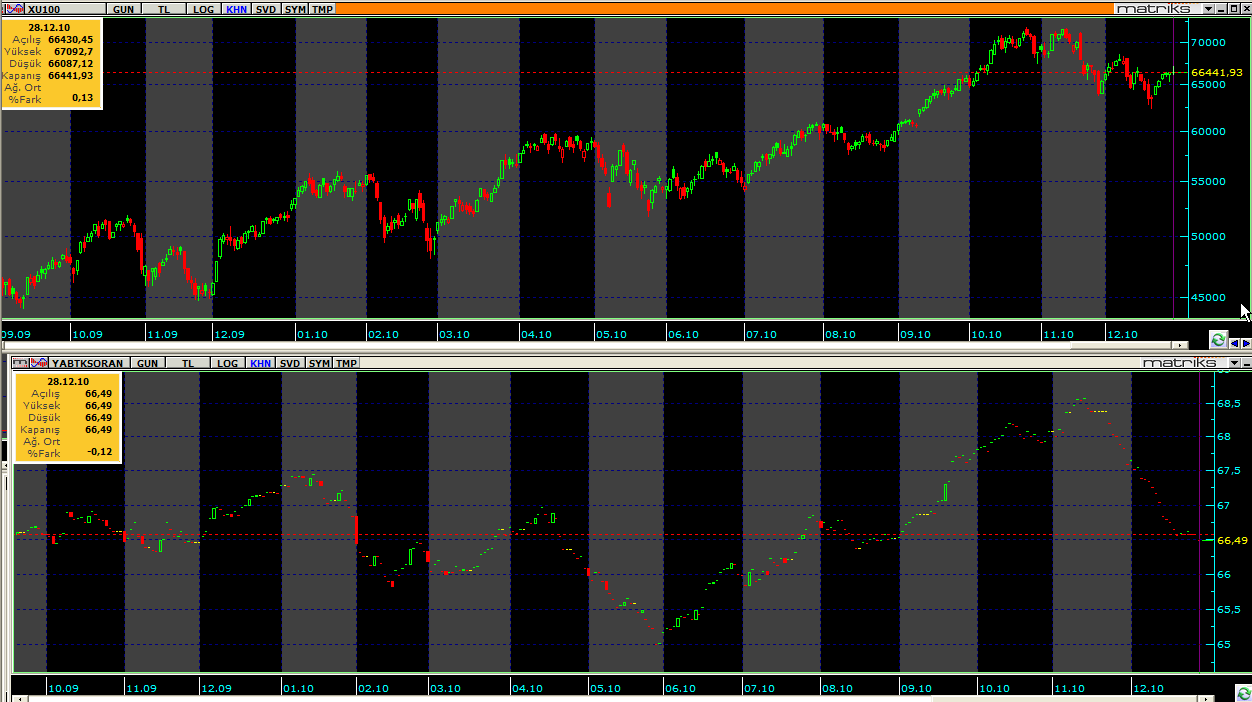The image size is (1252, 702).
Task: Toggle LOG scale on the XU100 chart
Action: 203,9
